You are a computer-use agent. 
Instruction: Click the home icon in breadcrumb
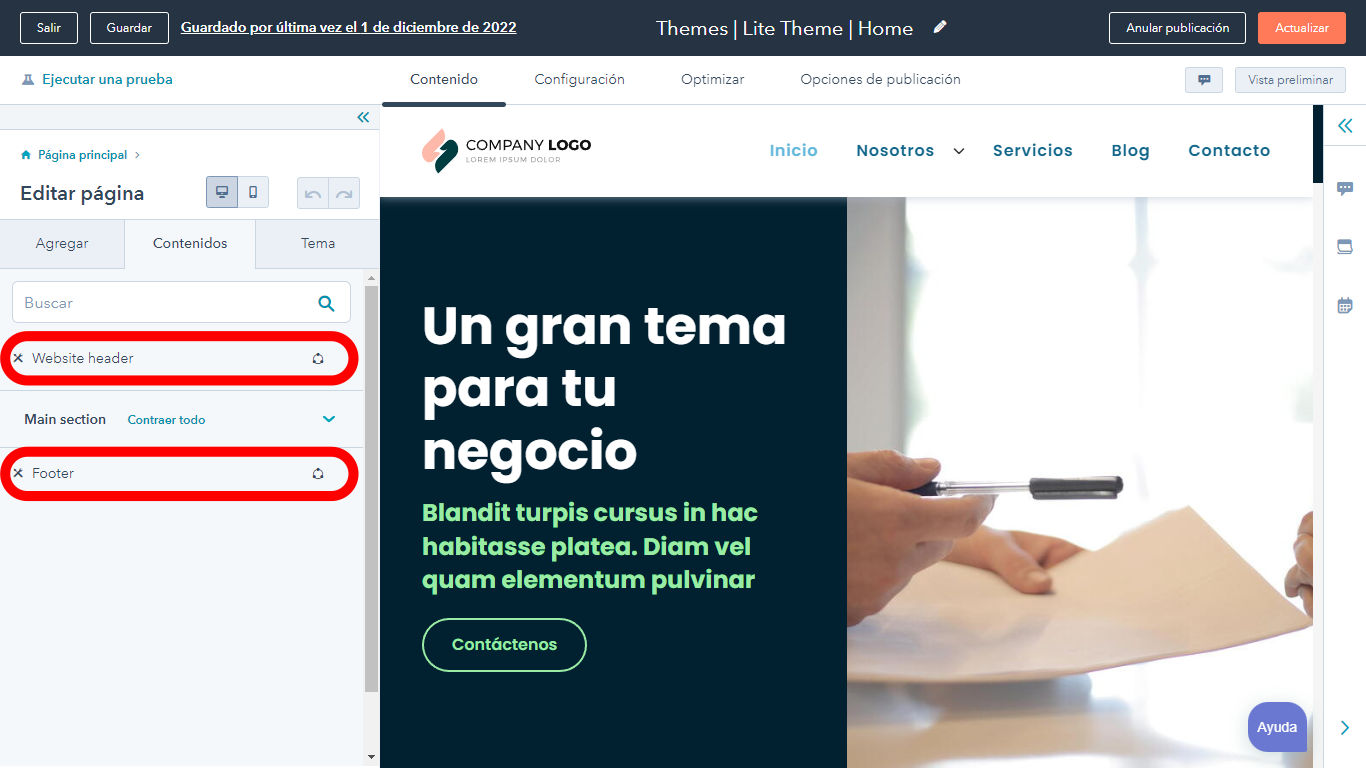26,155
